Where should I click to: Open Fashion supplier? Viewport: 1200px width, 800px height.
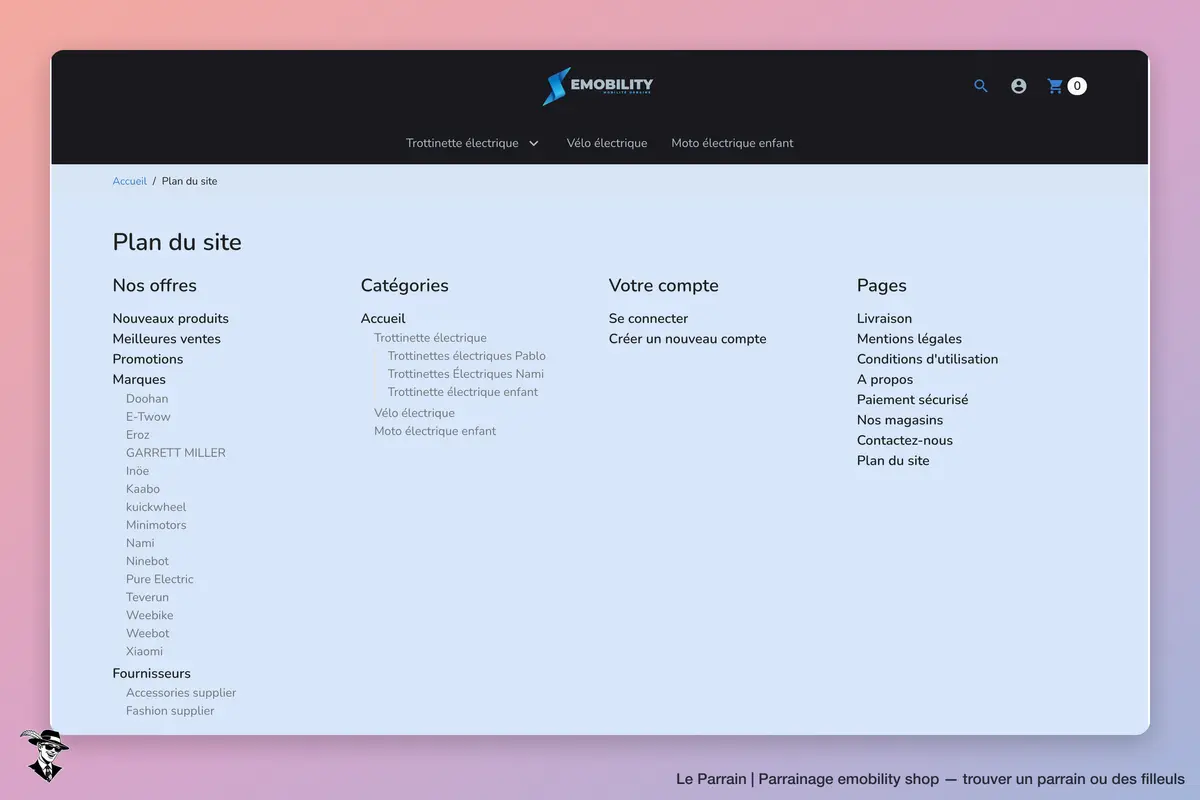(170, 711)
